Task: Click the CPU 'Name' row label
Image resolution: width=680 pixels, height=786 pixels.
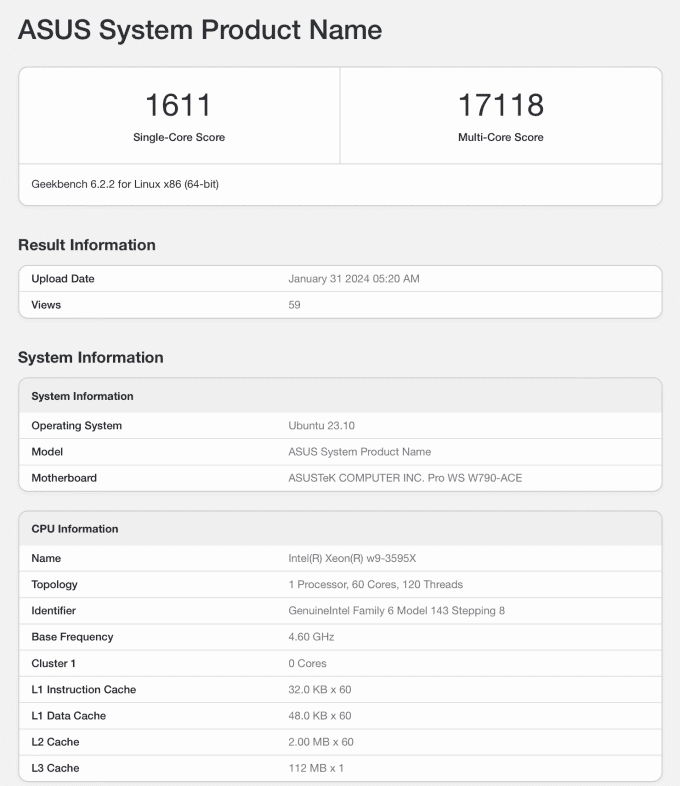Action: tap(46, 558)
